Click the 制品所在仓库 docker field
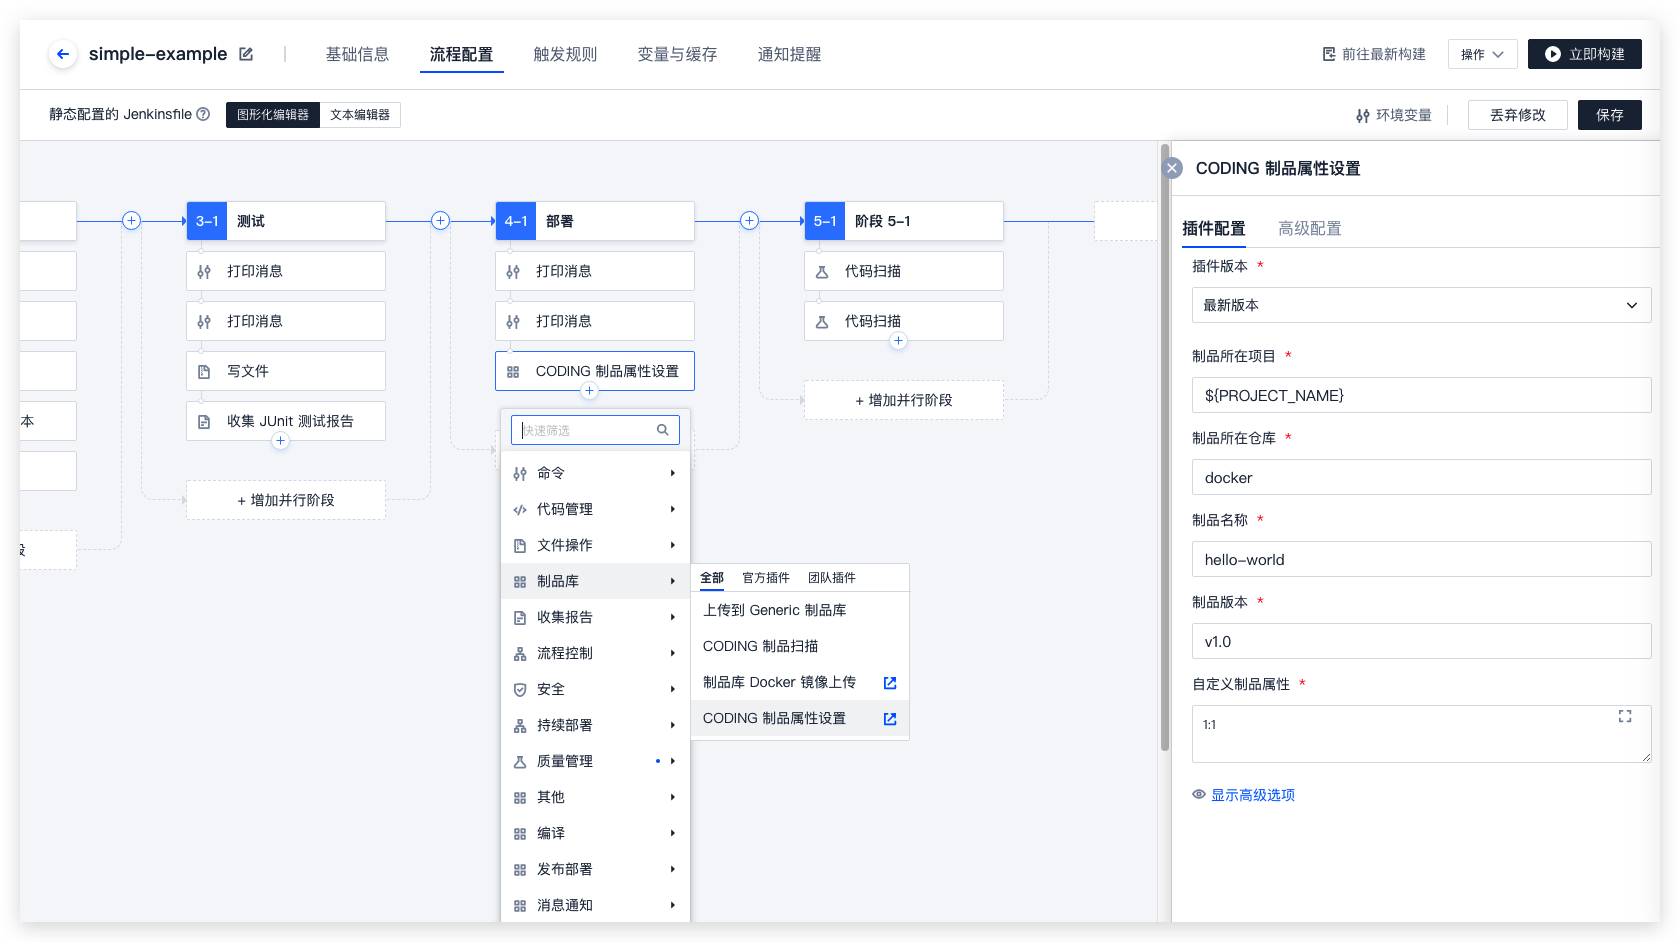Viewport: 1680px width, 942px height. [1421, 477]
